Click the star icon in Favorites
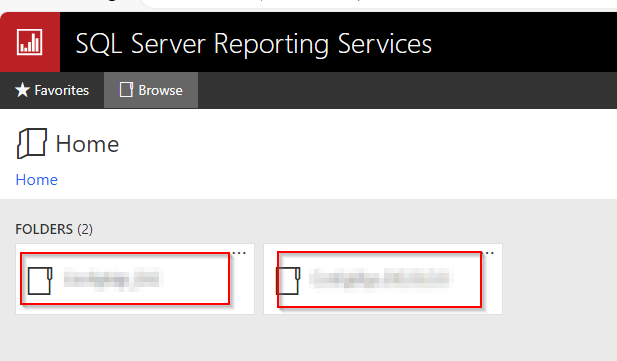The width and height of the screenshot is (617, 361). (x=22, y=90)
